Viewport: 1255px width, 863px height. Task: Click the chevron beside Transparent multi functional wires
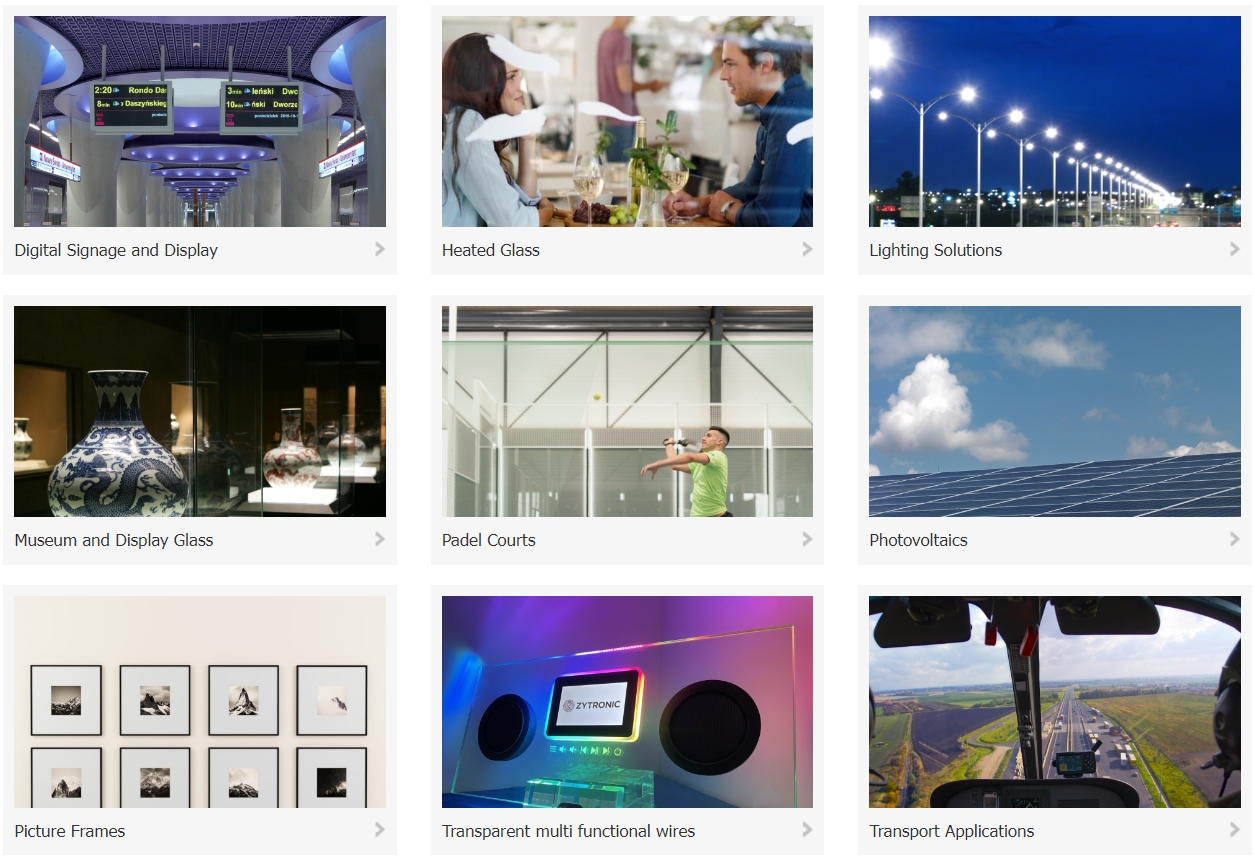[x=807, y=829]
